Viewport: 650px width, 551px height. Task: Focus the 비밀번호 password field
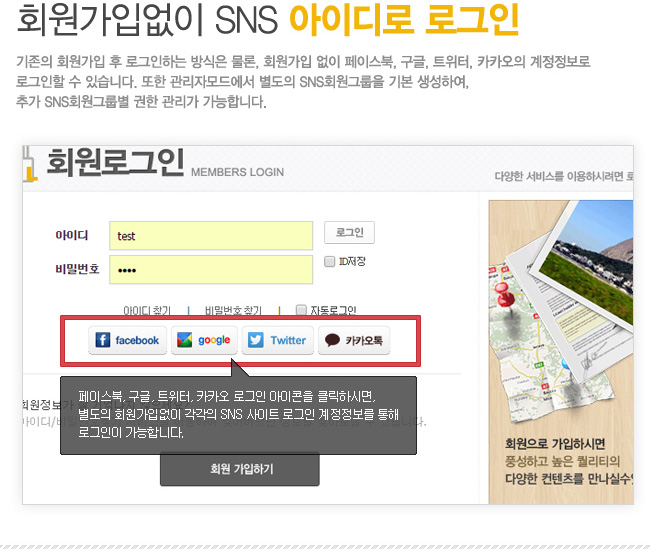pos(211,269)
